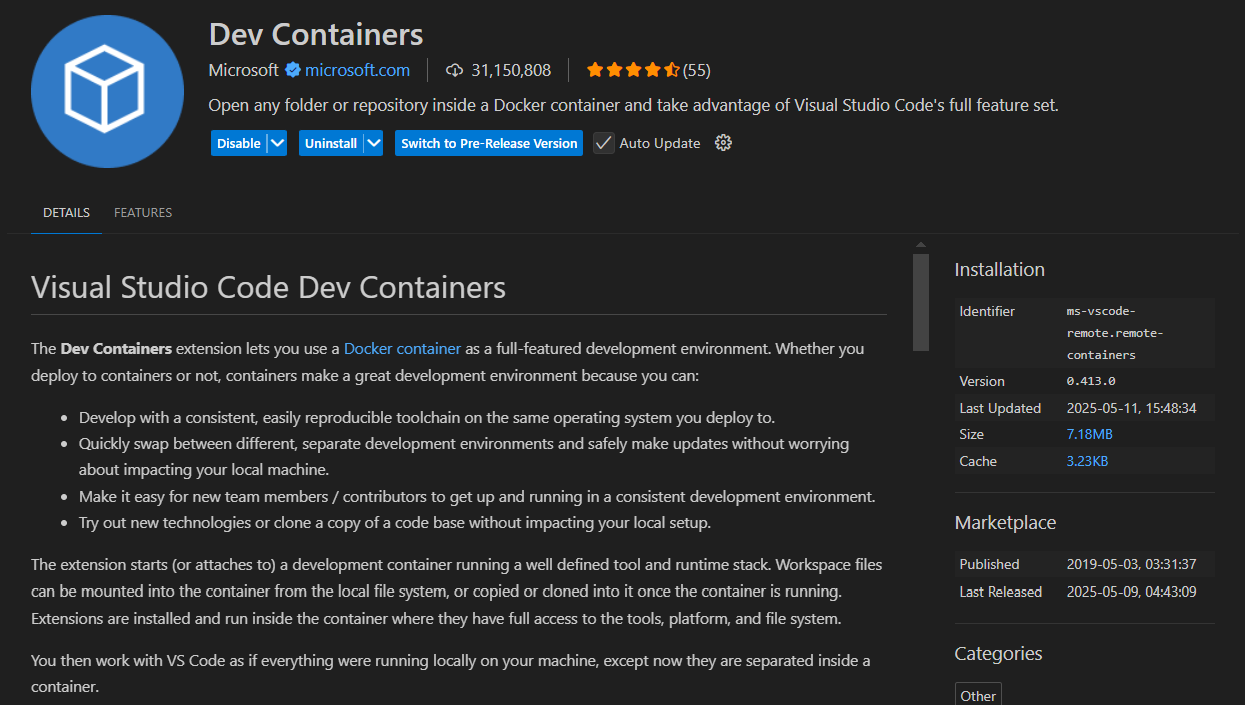Click the bullet about new team members
1245x705 pixels.
click(x=477, y=496)
